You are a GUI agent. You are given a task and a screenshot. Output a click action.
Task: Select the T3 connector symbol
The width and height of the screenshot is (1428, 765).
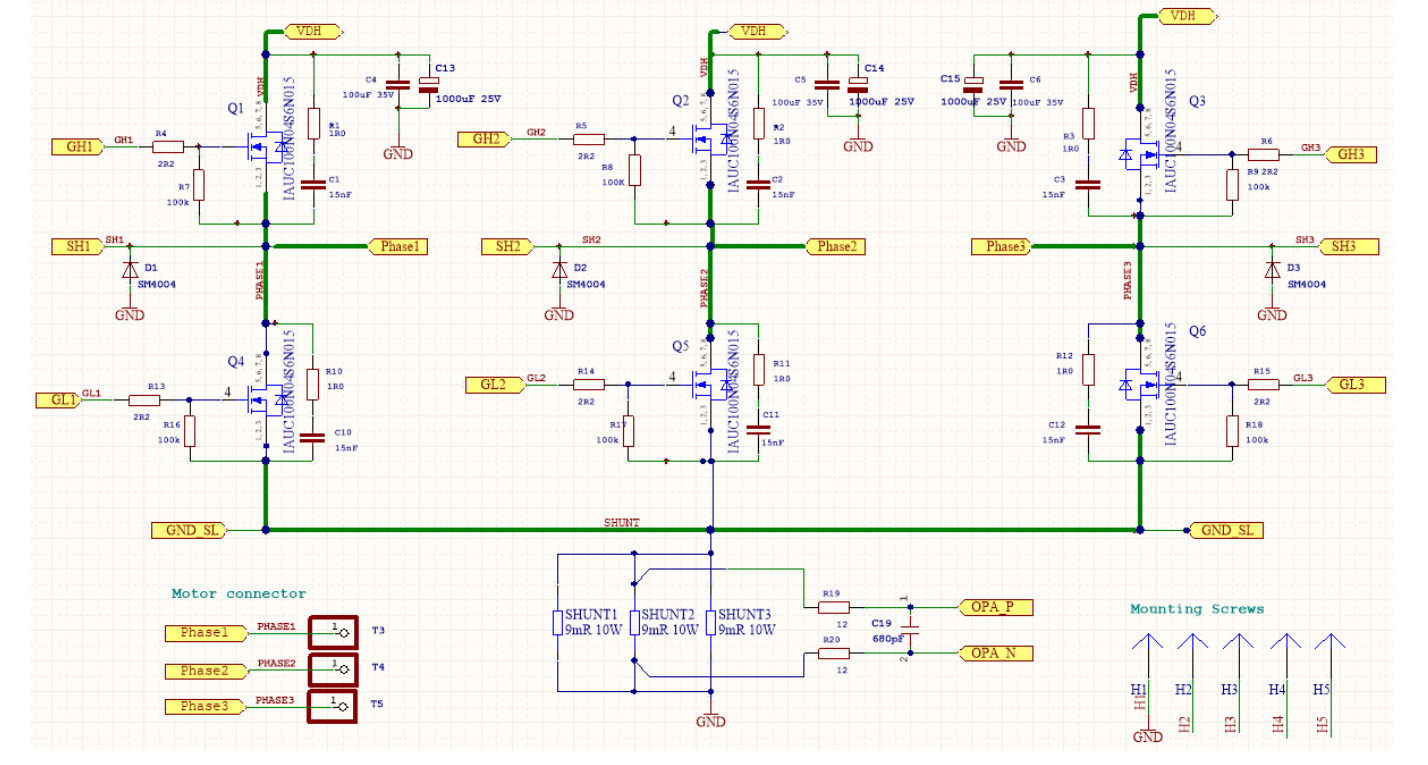(332, 632)
